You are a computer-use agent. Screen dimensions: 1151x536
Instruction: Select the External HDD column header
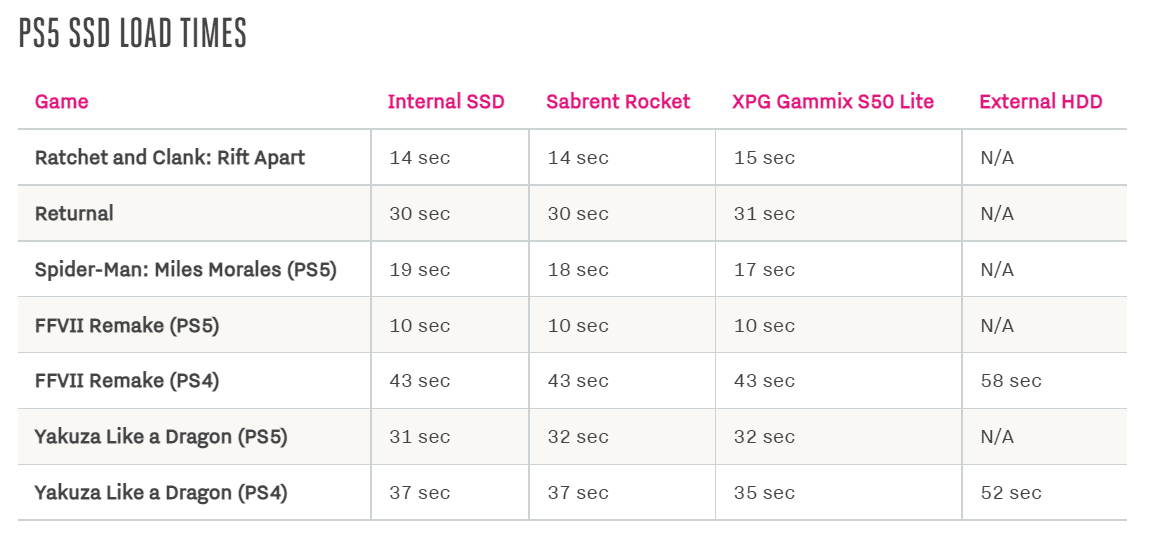[1040, 101]
